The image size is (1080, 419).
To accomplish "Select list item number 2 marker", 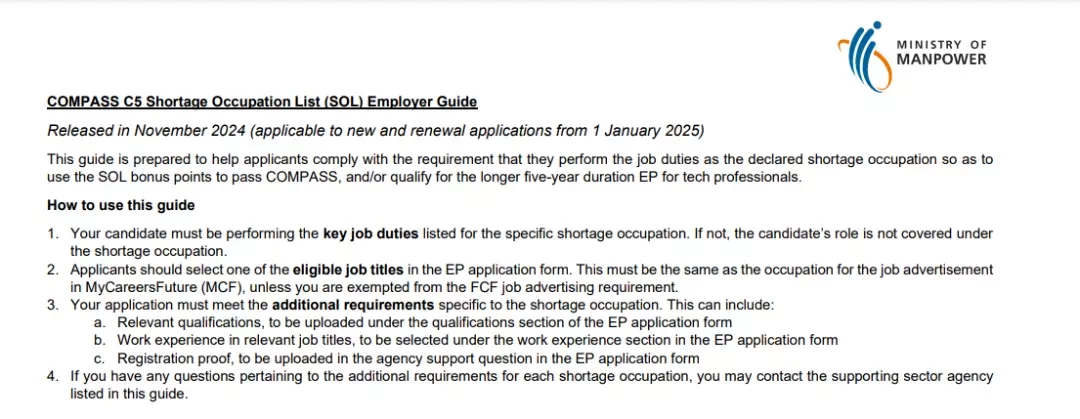I will click(x=52, y=269).
